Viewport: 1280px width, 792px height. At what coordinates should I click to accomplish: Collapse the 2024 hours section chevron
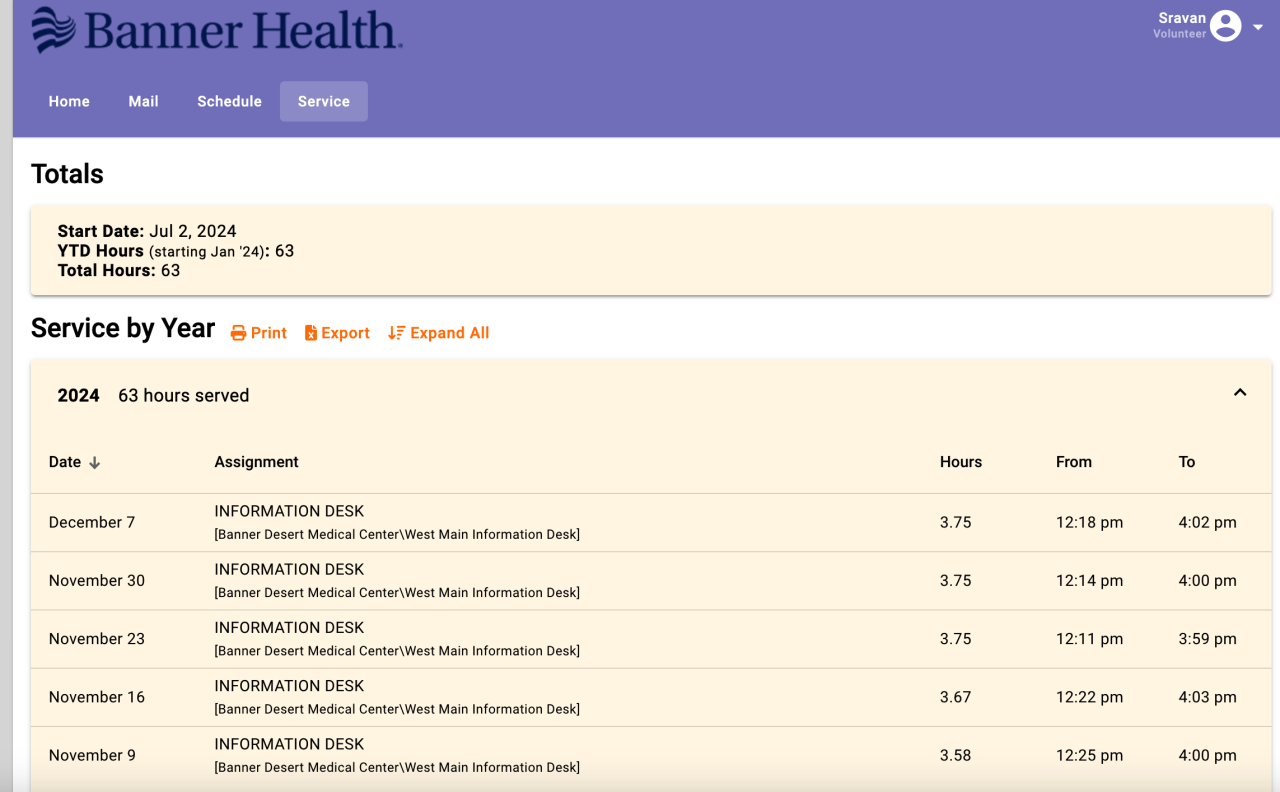click(1240, 393)
